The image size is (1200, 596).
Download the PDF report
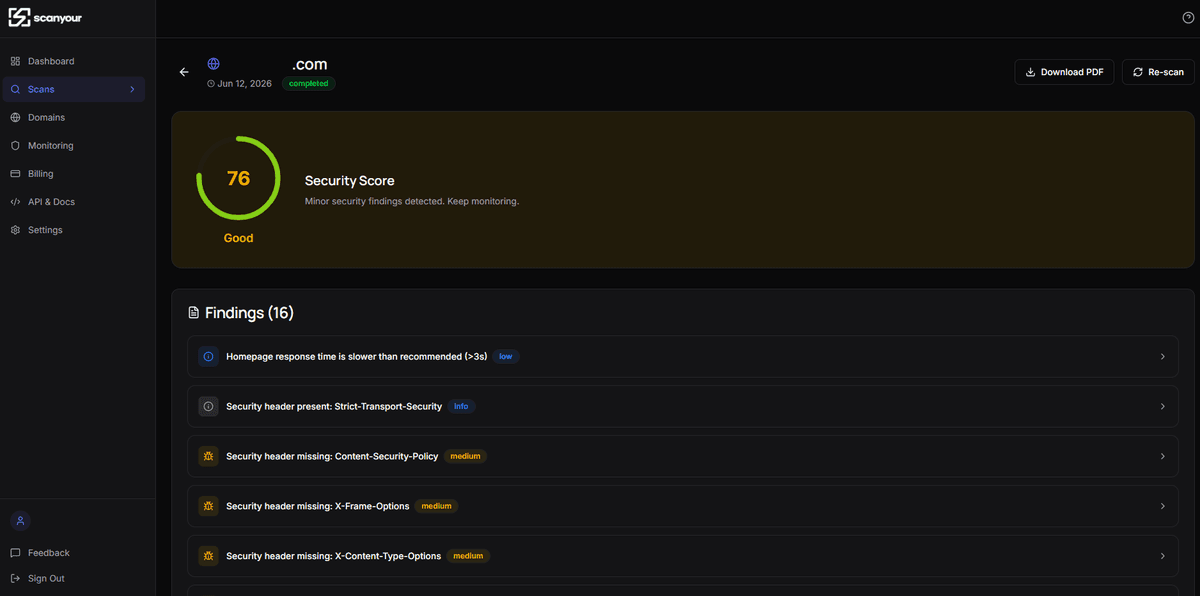click(x=1064, y=72)
